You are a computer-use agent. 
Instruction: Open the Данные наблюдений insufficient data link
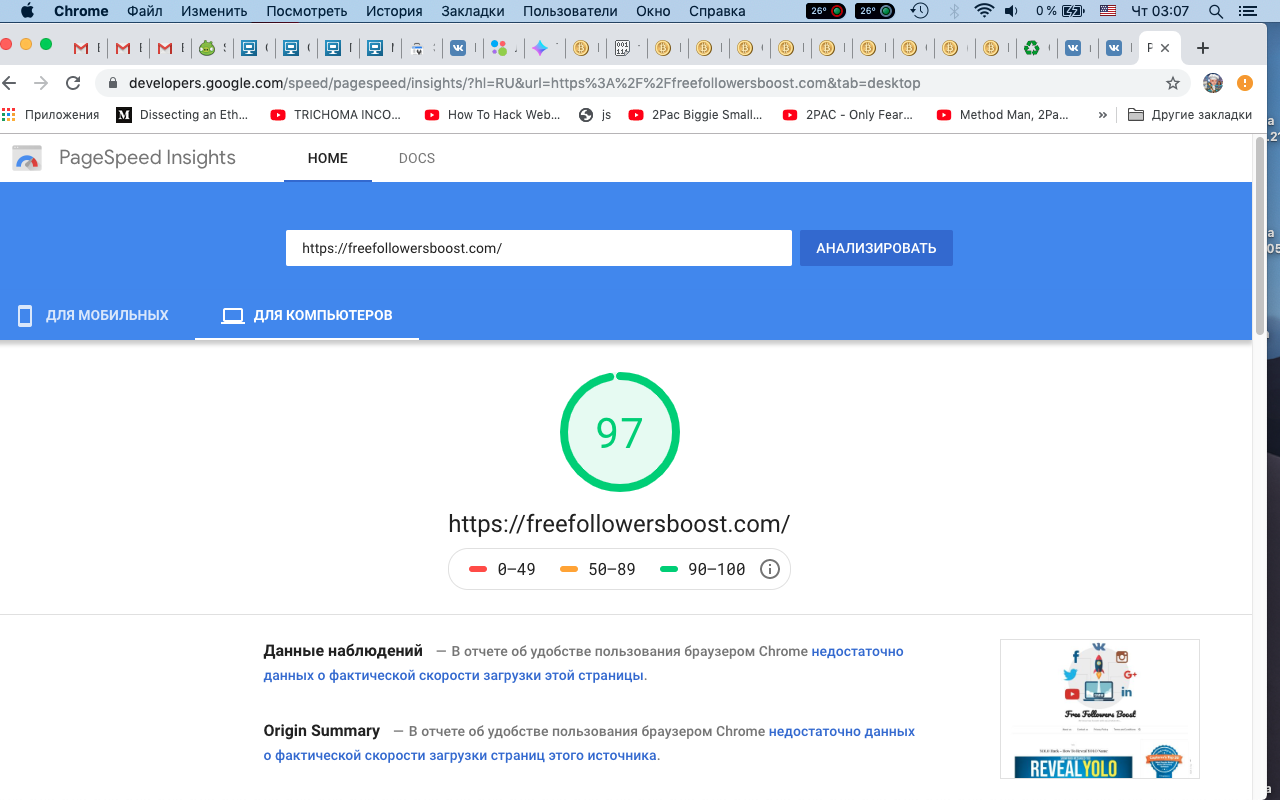tap(583, 663)
